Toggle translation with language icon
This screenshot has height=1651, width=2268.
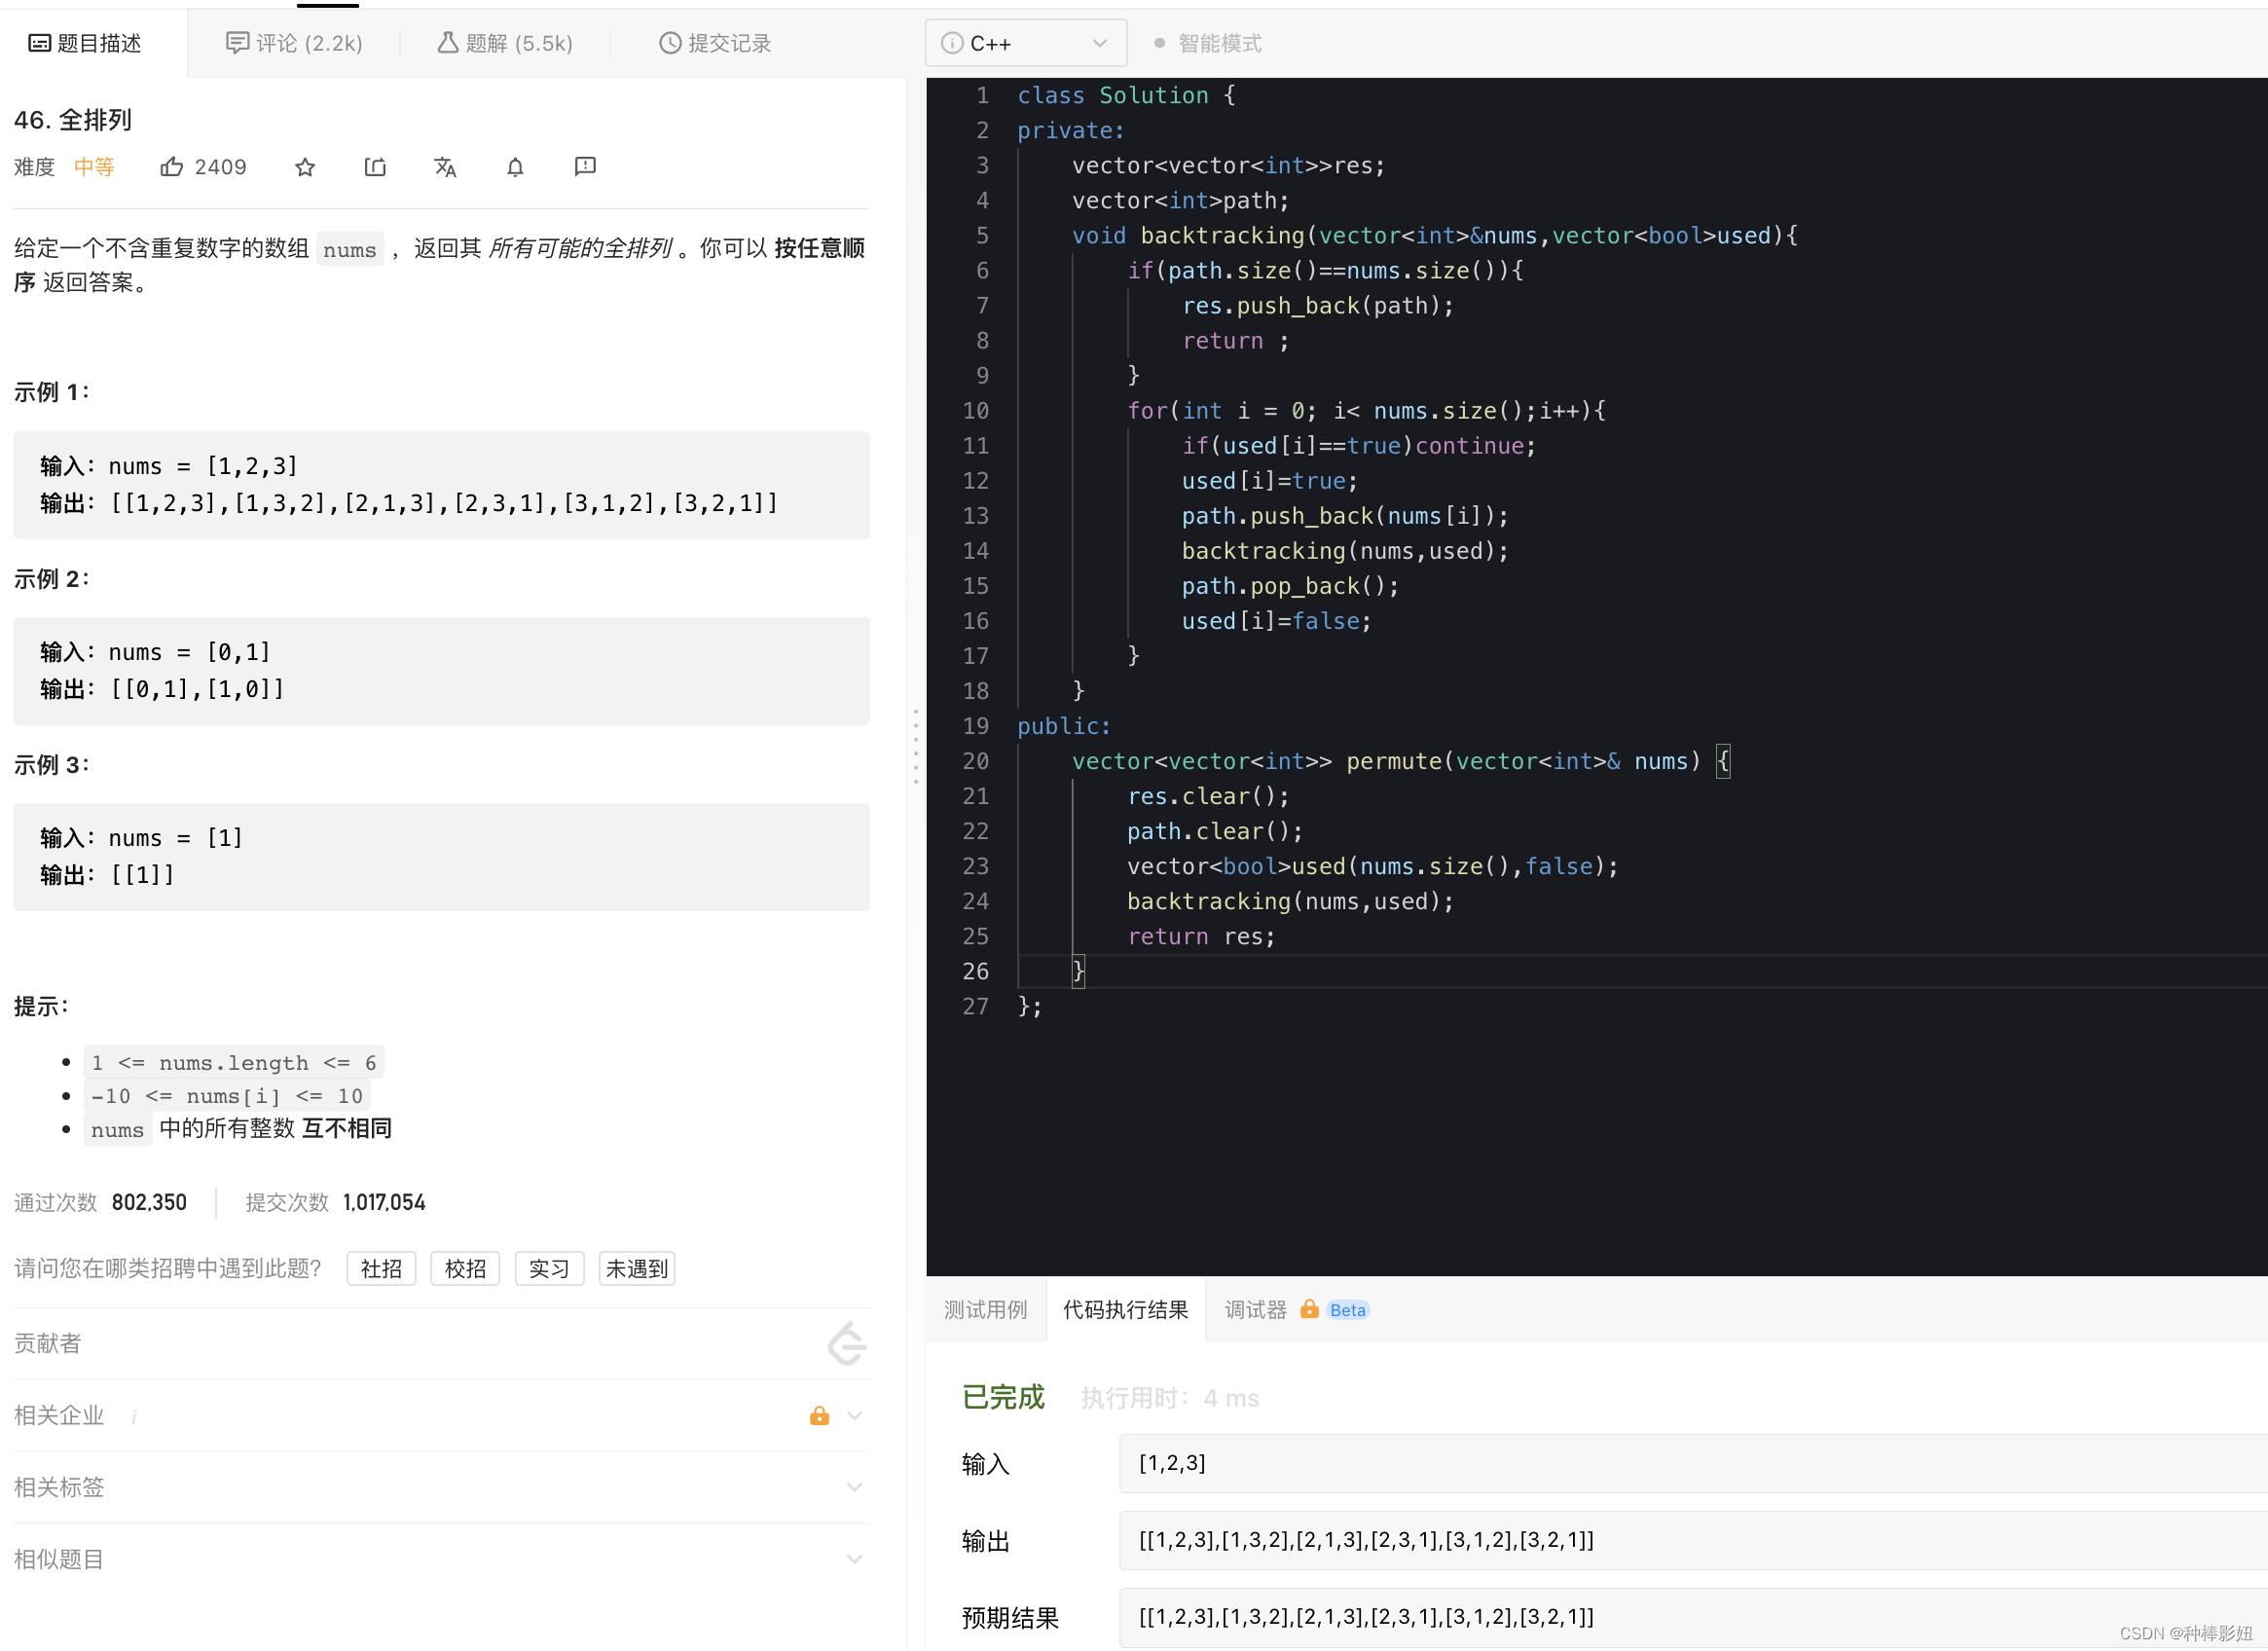[445, 167]
